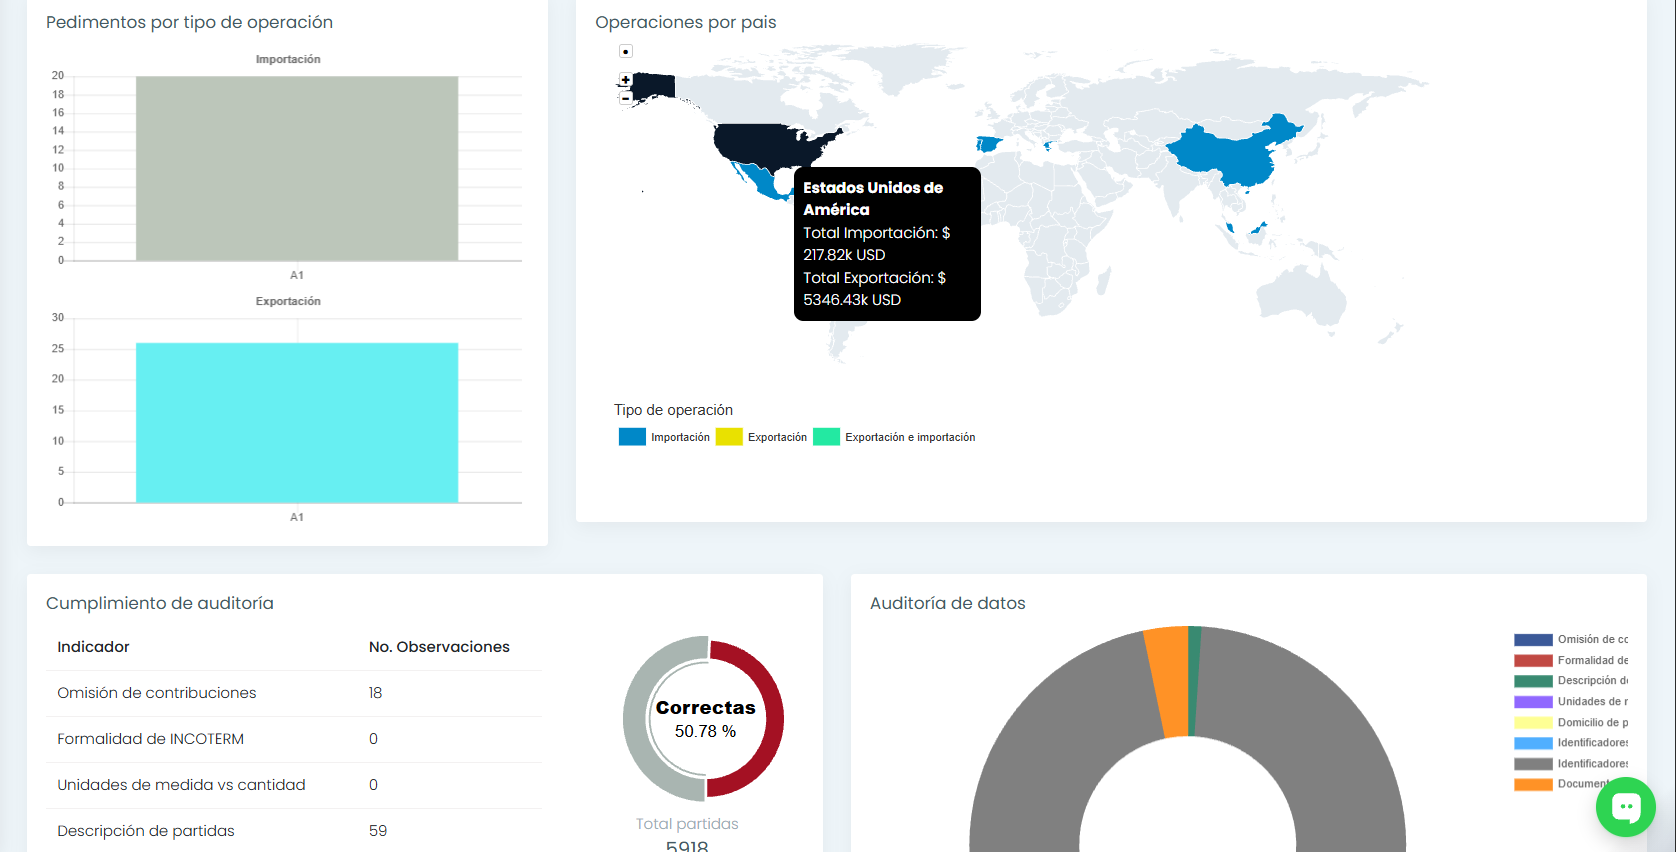The height and width of the screenshot is (852, 1676).
Task: Click the "Cumplimiento de auditoría" panel title
Action: tap(159, 603)
